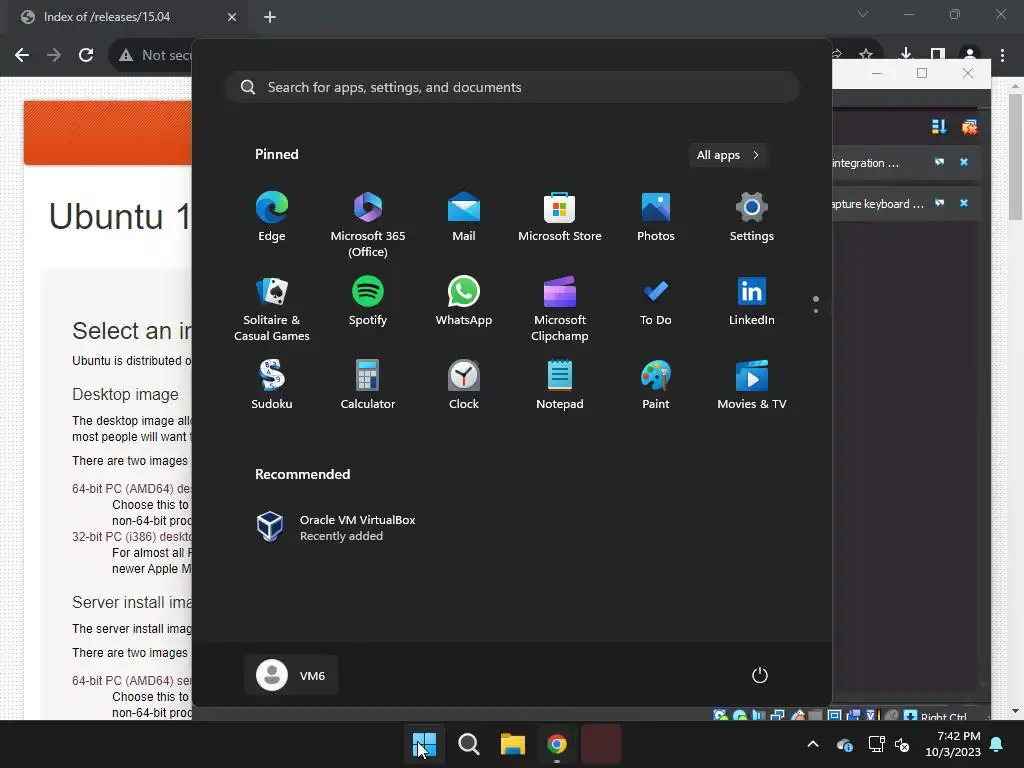Reload the Chrome page
Screen dimensions: 1024x768
click(86, 56)
